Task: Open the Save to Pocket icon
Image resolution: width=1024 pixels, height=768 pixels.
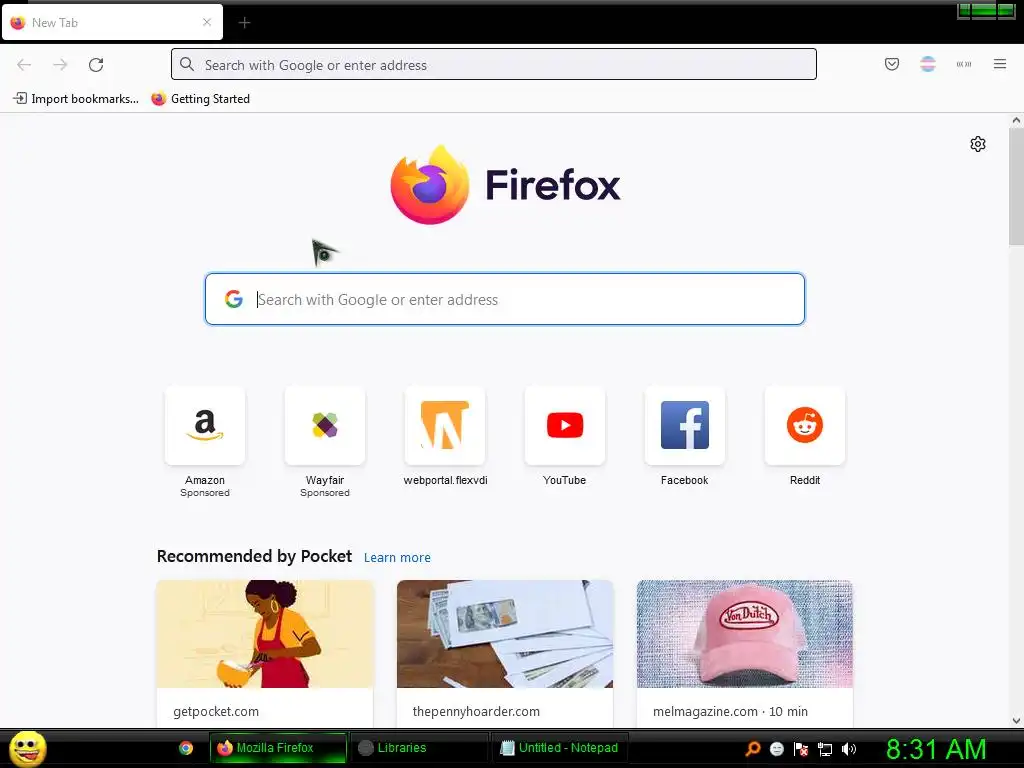Action: point(891,64)
